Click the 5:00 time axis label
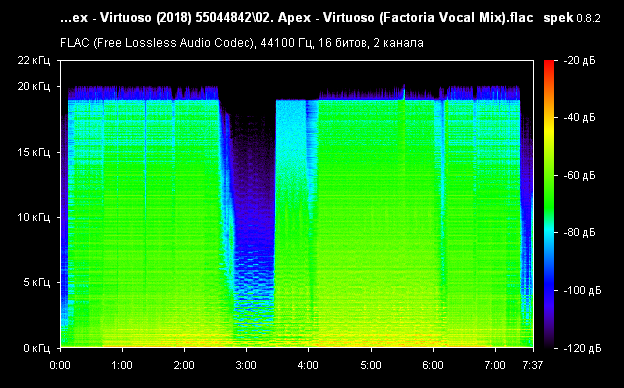The width and height of the screenshot is (624, 388). coord(371,365)
